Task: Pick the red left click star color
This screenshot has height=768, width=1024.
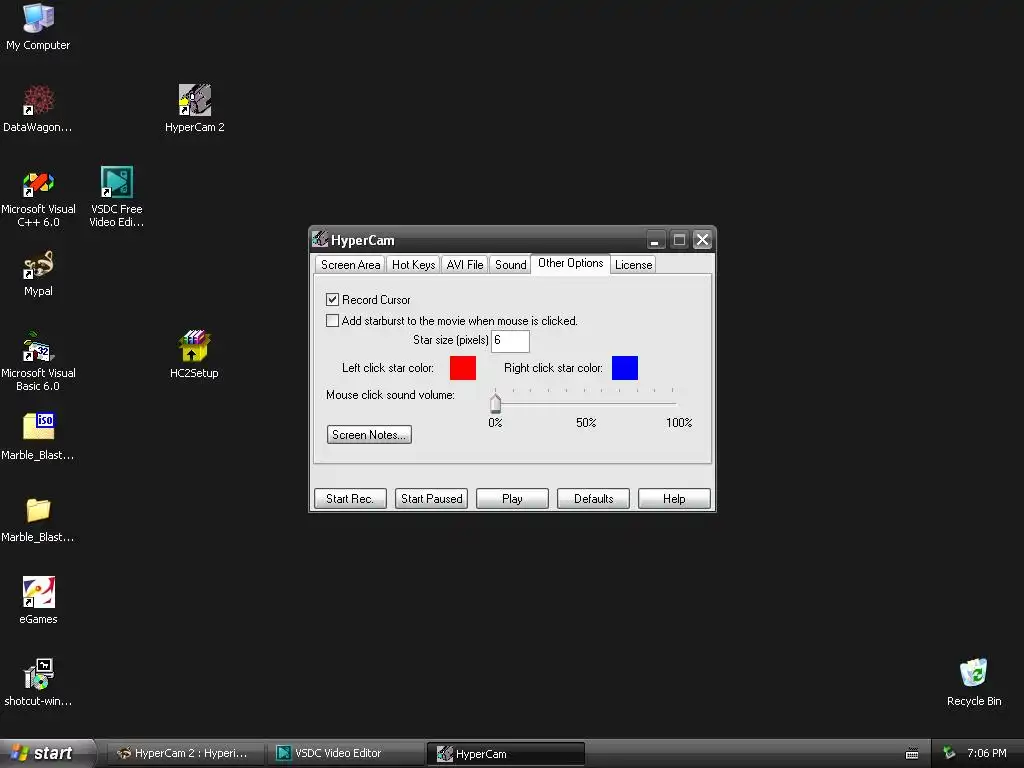Action: coord(463,368)
